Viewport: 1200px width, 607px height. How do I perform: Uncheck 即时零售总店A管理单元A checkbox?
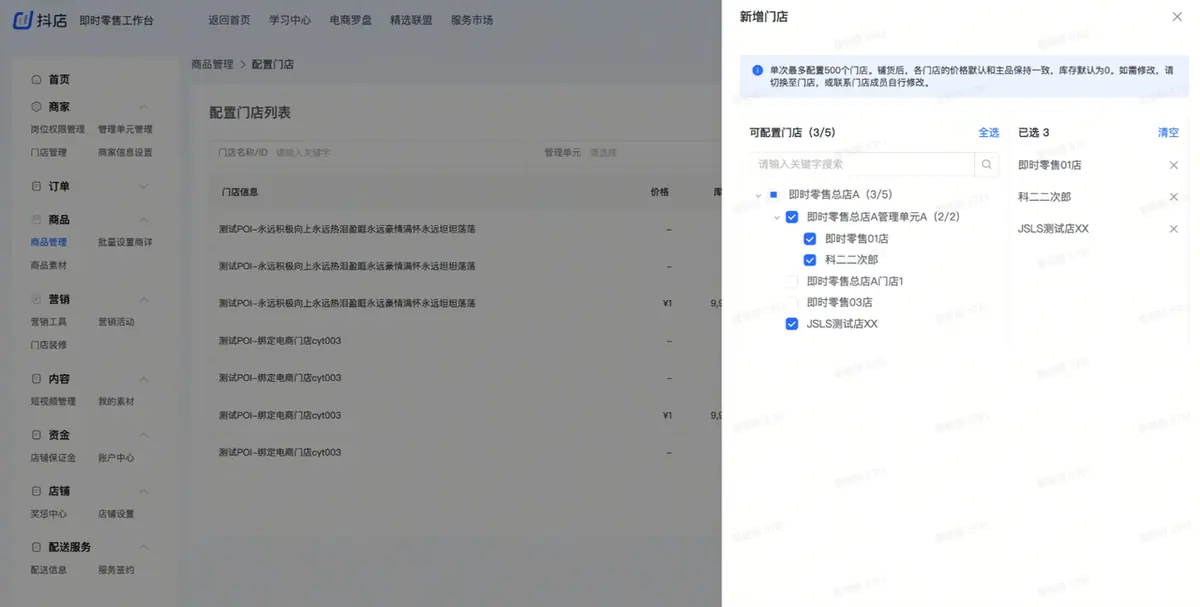pos(792,217)
